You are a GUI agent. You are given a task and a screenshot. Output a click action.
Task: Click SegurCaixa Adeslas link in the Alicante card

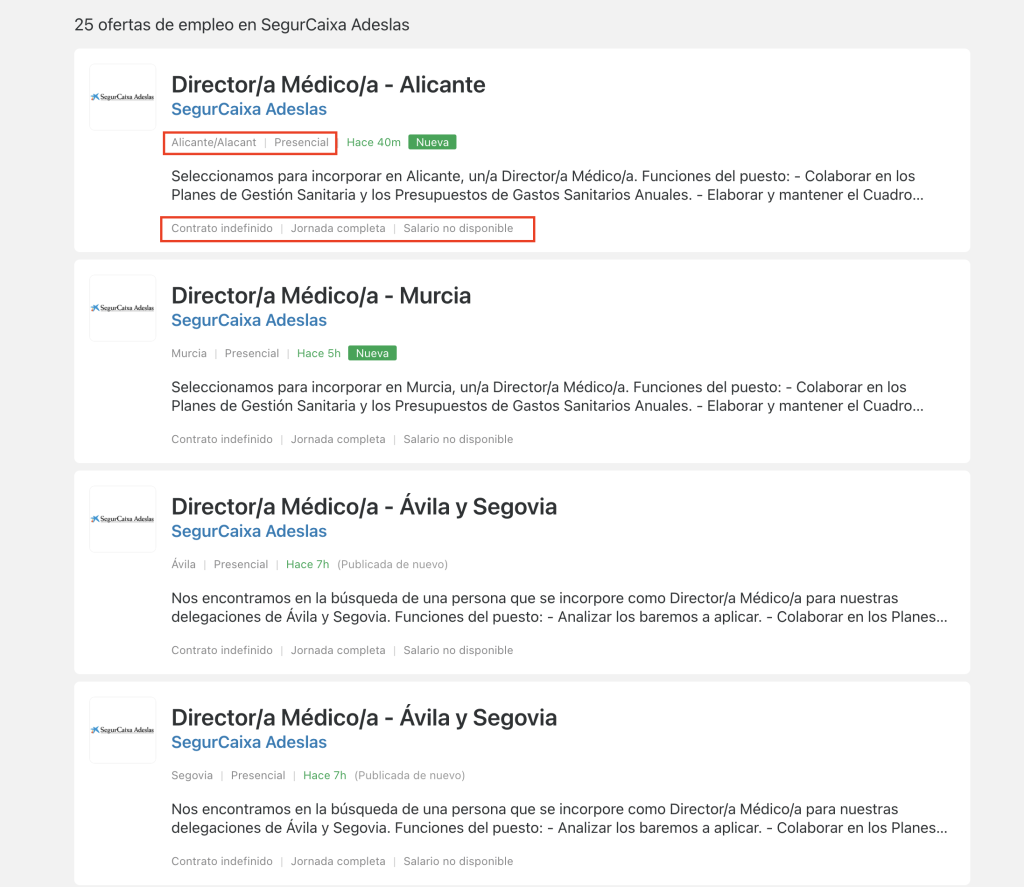(249, 109)
